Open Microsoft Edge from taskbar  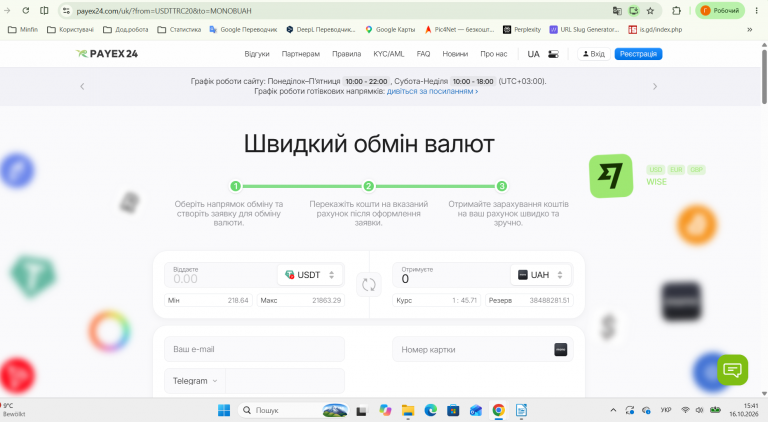(x=431, y=410)
